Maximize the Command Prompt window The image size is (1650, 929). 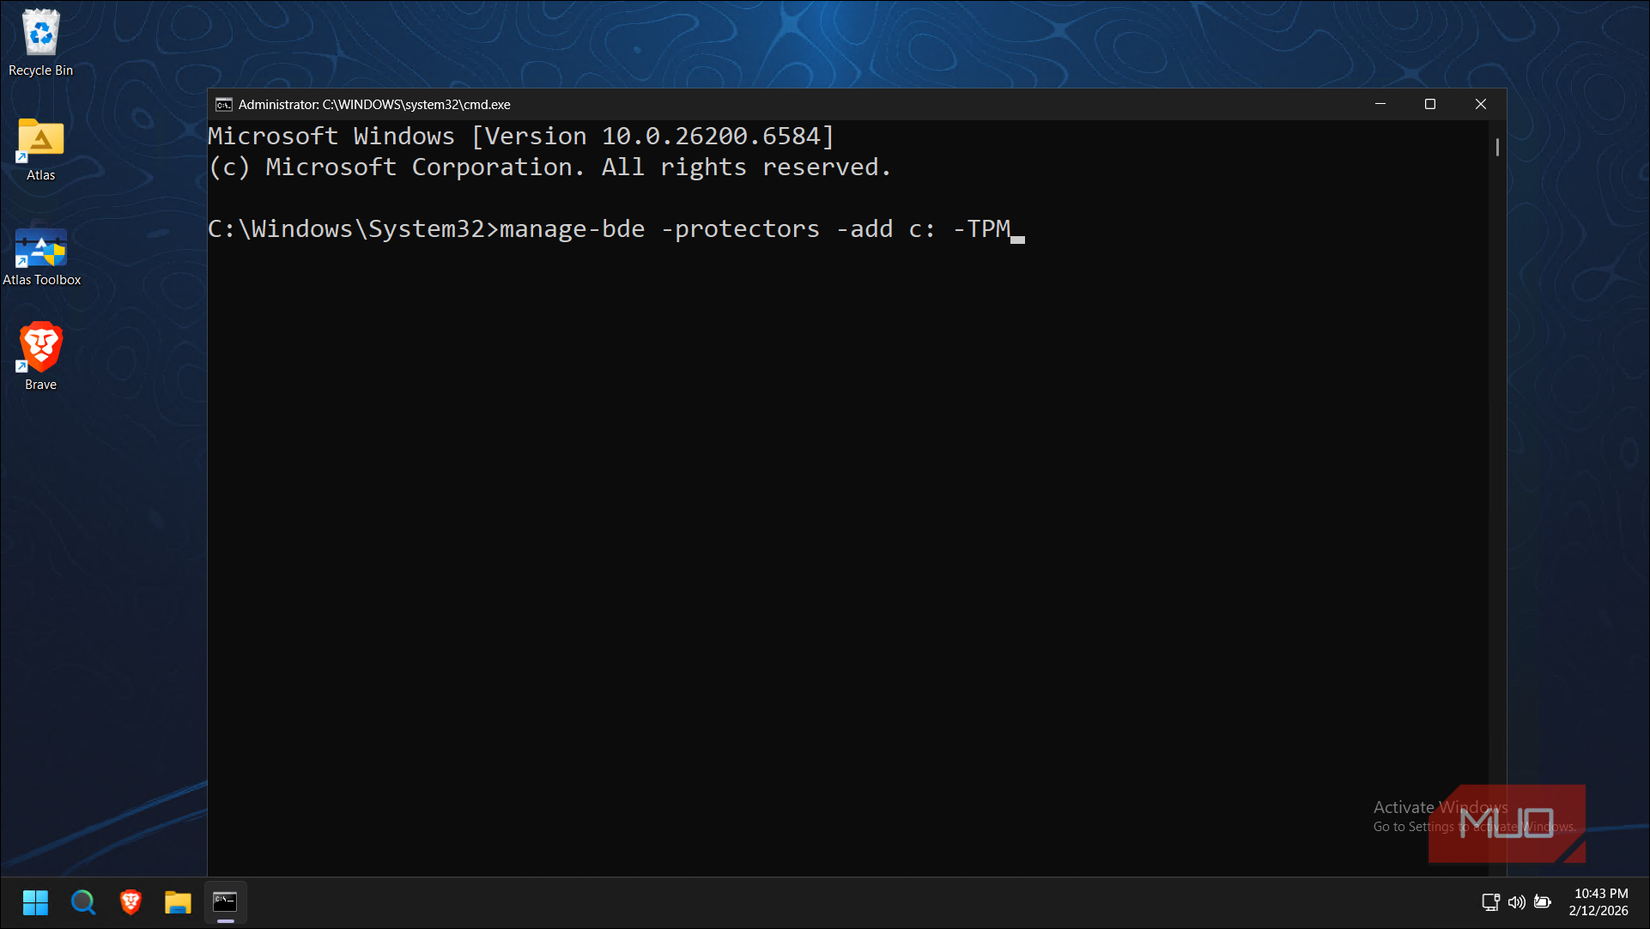(x=1430, y=104)
